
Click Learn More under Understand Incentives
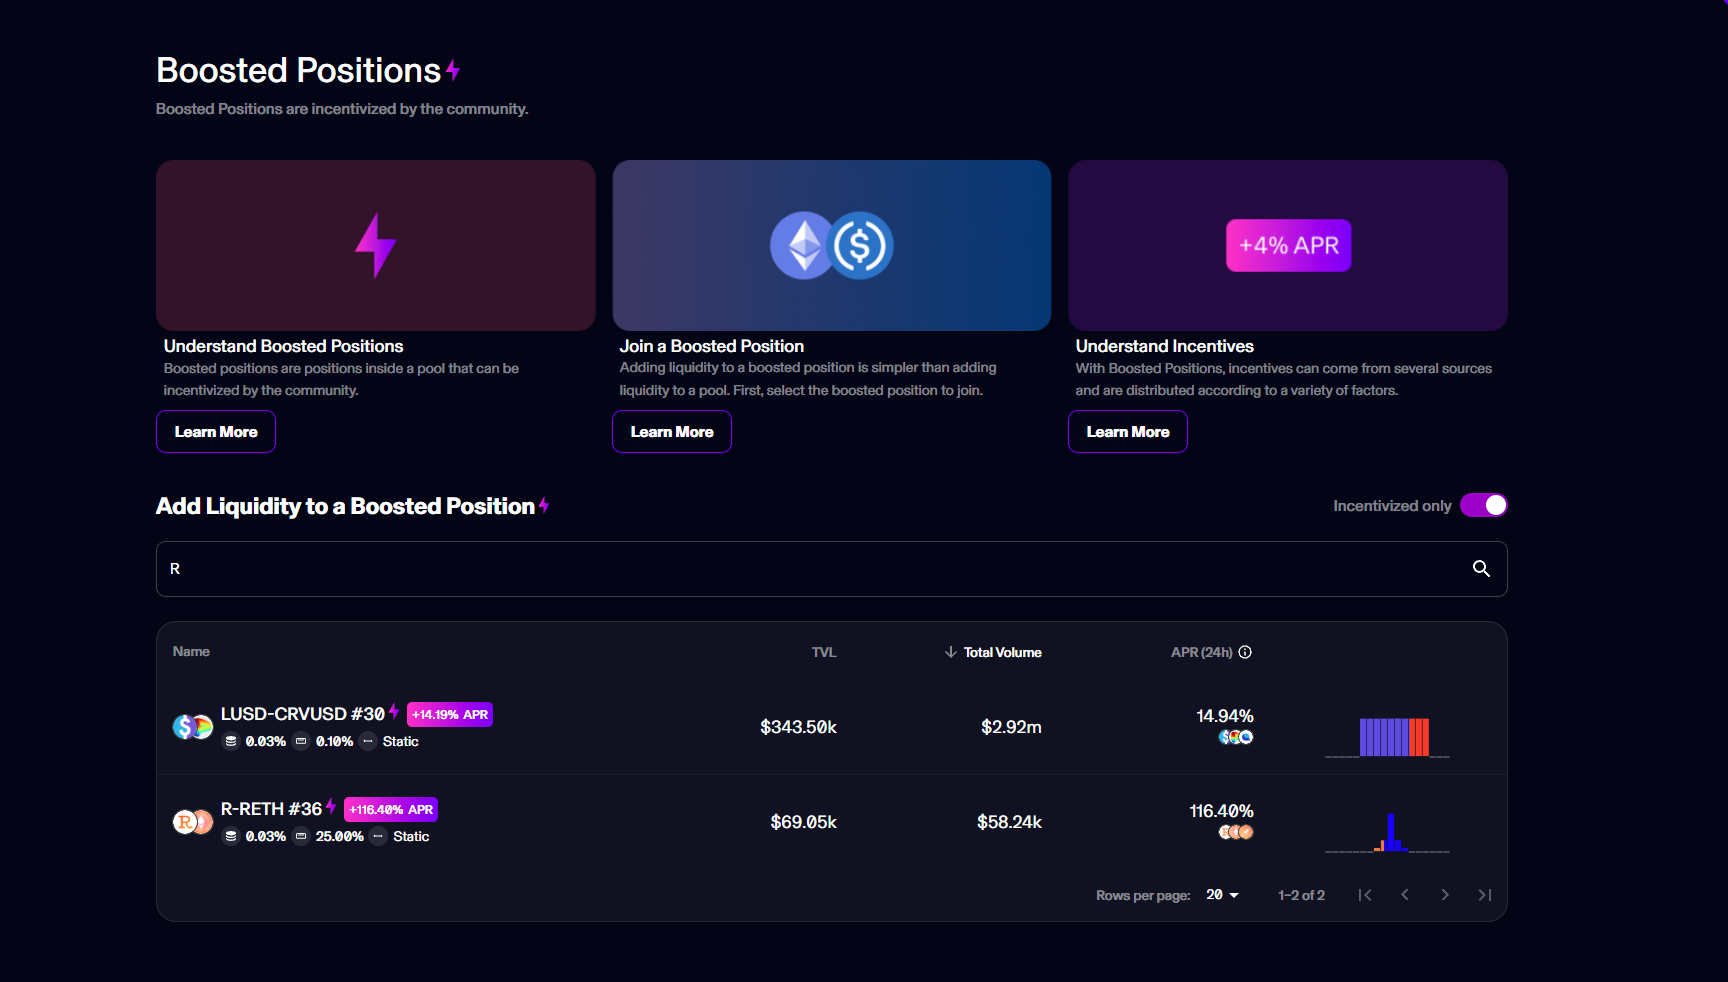pos(1128,432)
